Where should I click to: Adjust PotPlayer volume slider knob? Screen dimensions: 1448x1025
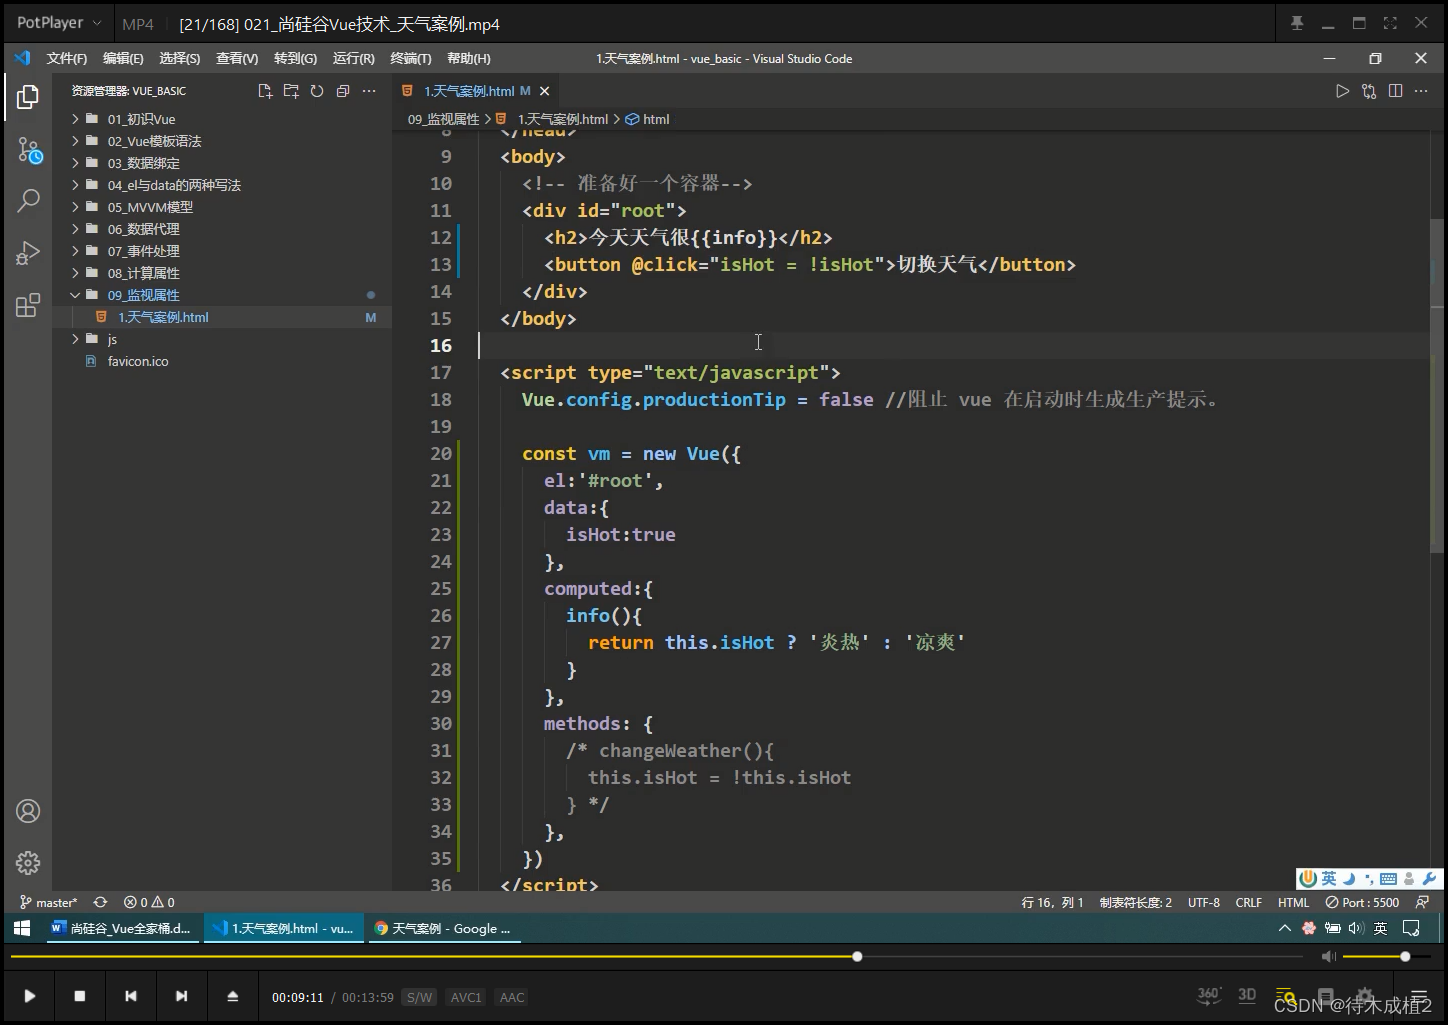pos(1405,957)
